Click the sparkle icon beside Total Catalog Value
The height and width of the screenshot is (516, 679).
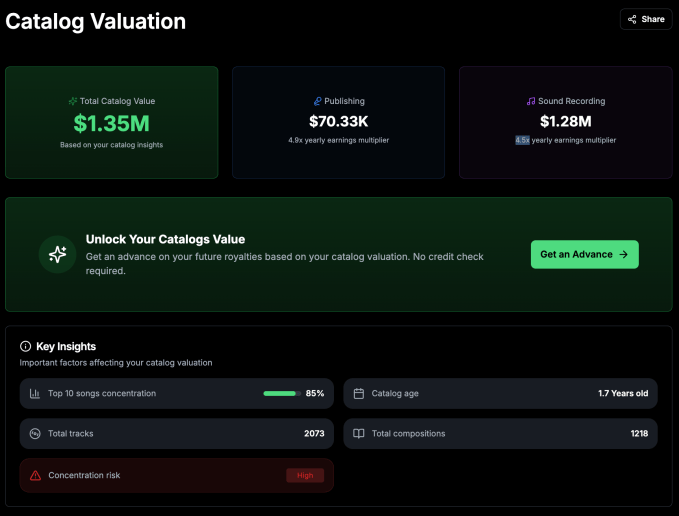pos(72,101)
